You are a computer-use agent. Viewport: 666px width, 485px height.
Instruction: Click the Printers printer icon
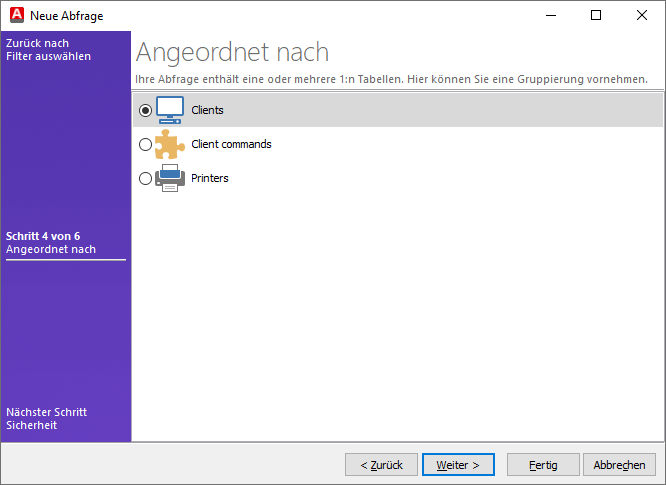tap(170, 178)
